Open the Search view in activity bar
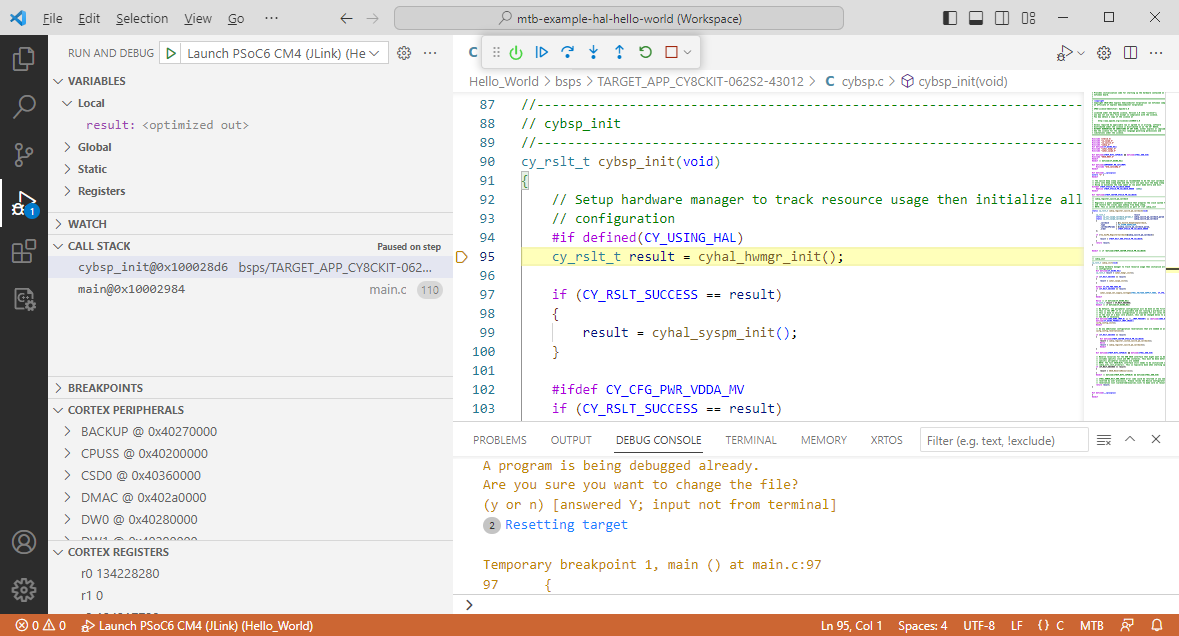The width and height of the screenshot is (1179, 636). pyautogui.click(x=23, y=107)
